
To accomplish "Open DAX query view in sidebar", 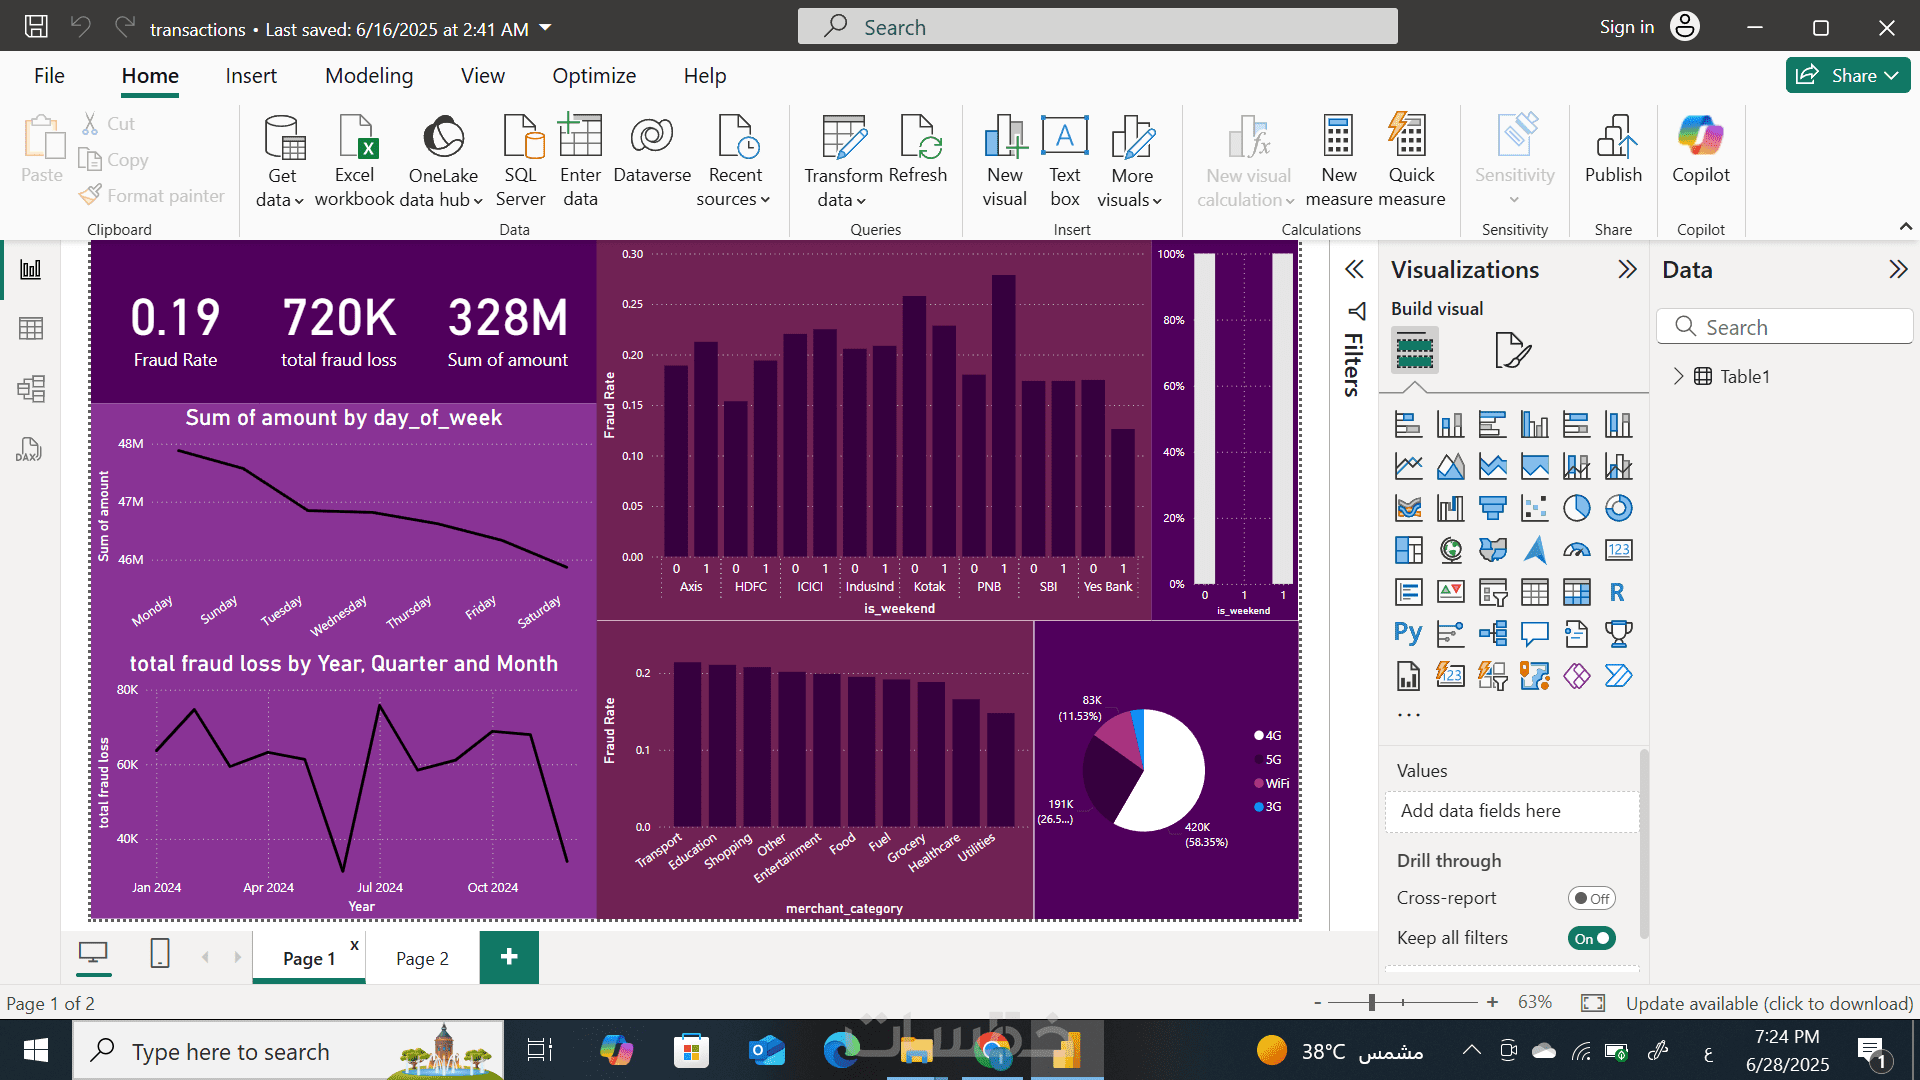I will point(29,450).
